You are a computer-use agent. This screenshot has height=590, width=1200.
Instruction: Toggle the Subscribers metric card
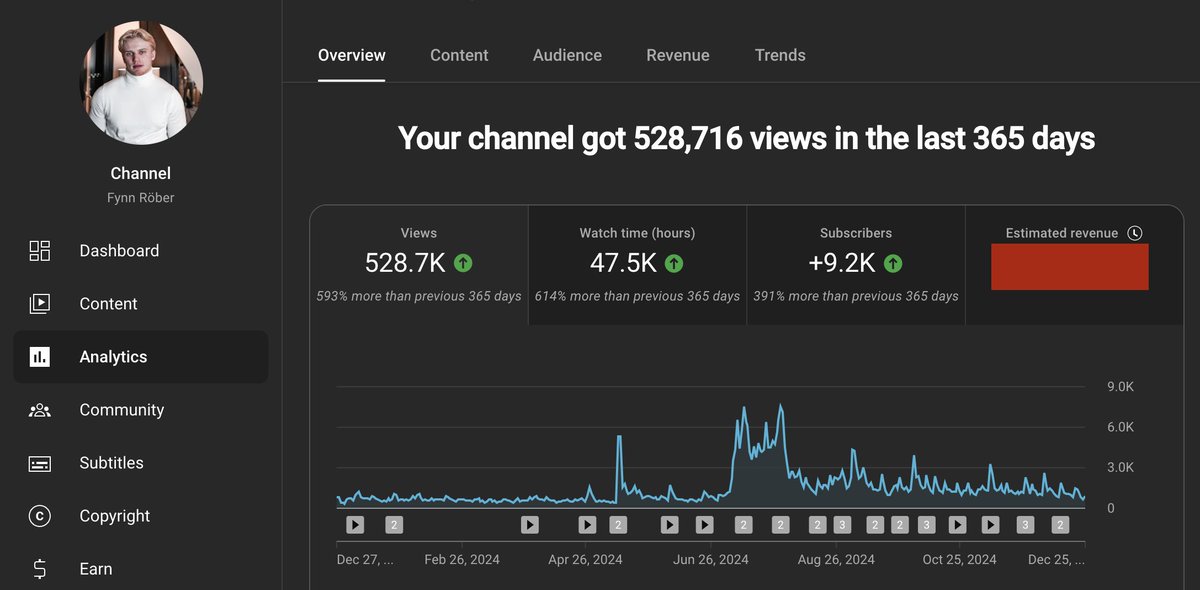click(855, 260)
